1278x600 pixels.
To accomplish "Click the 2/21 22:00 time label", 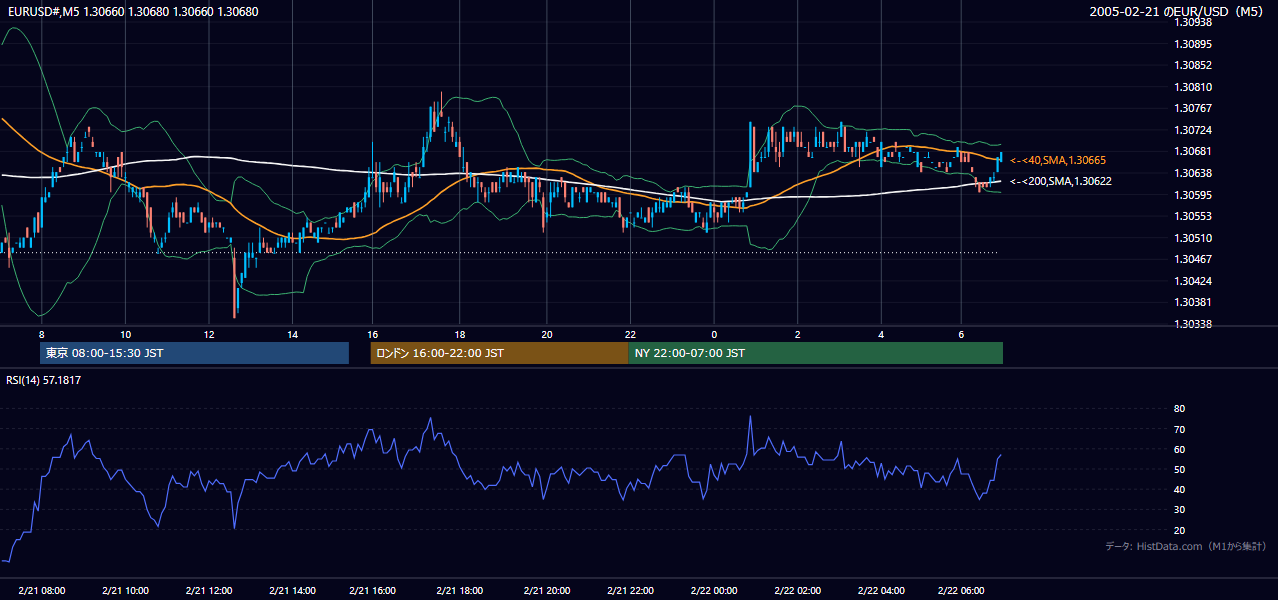I will coord(630,591).
